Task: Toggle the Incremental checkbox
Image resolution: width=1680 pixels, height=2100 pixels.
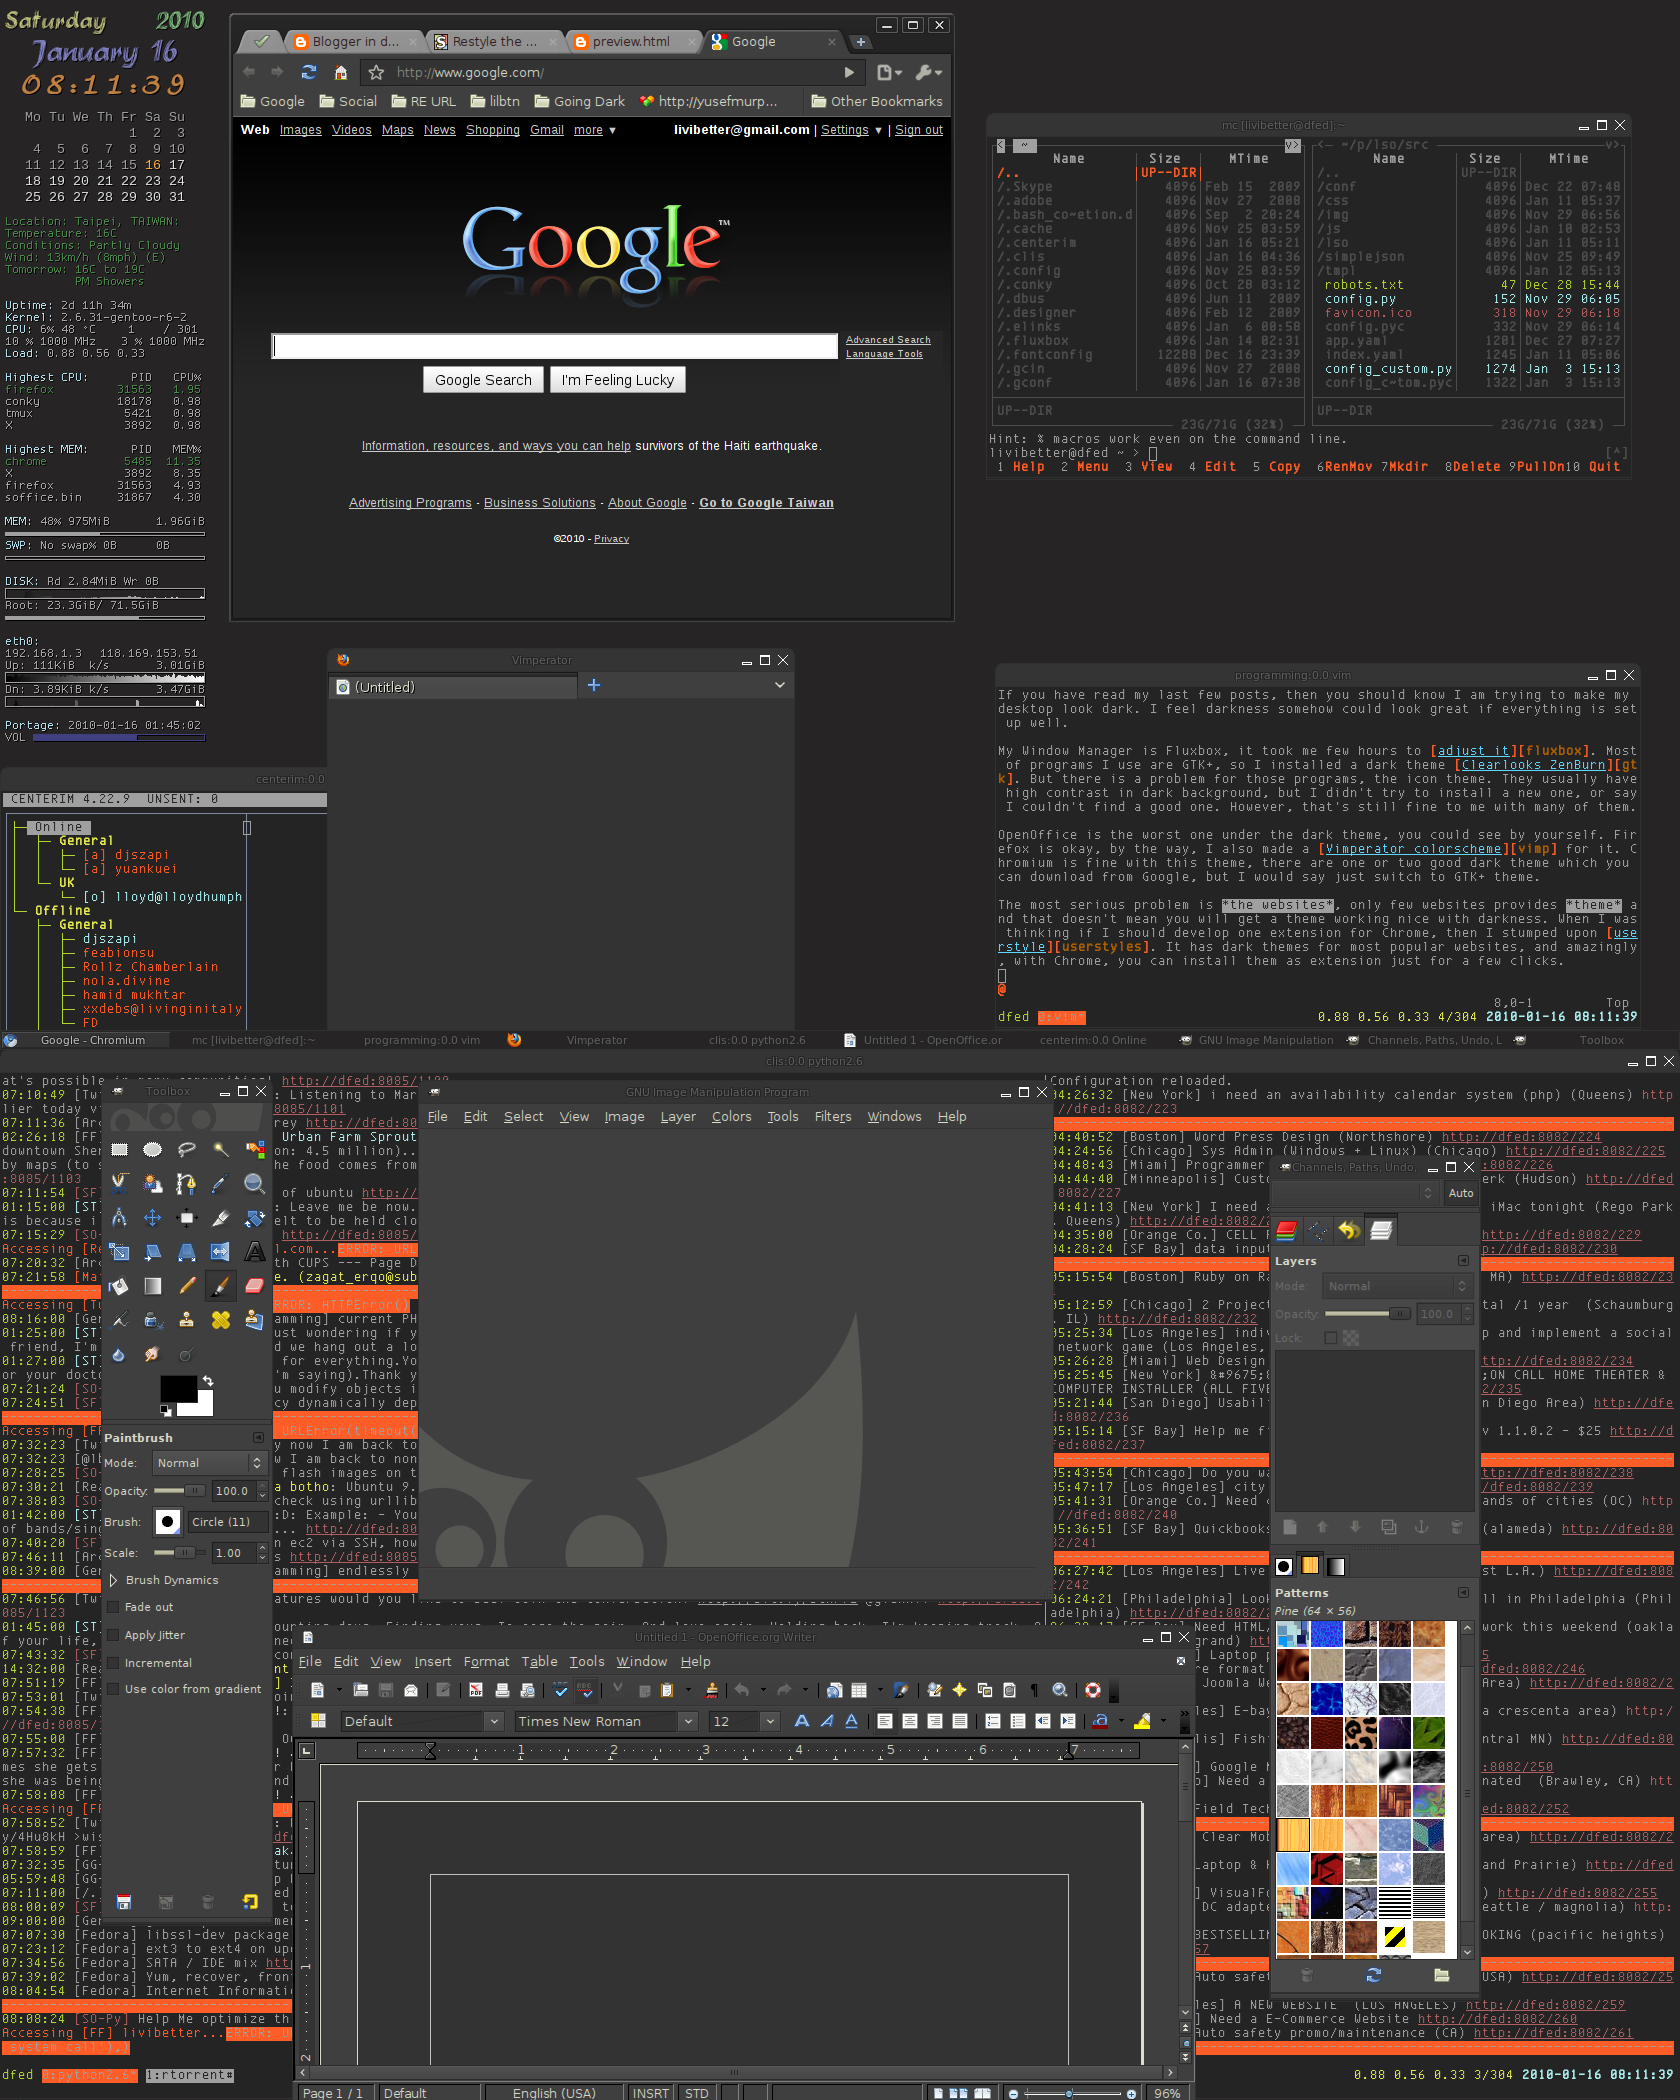Action: [x=112, y=1663]
